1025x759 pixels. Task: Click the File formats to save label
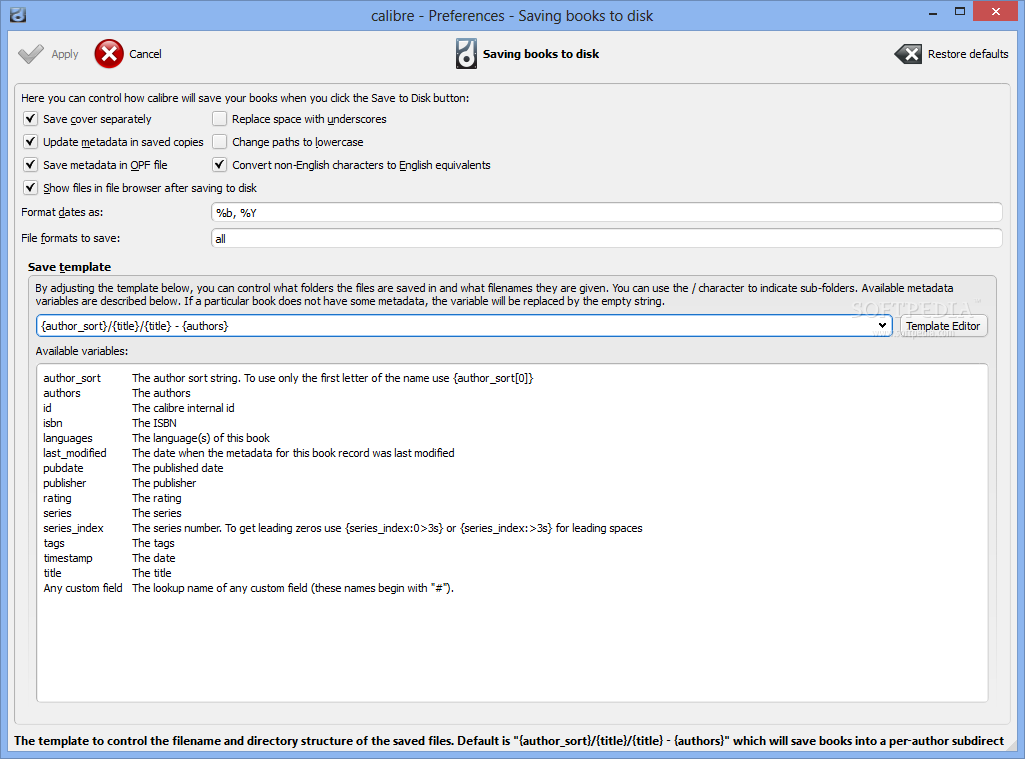[71, 239]
